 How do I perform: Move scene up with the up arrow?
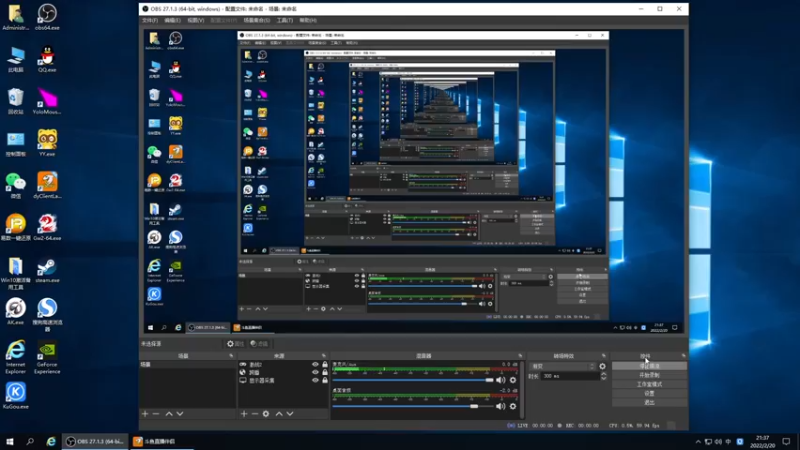coord(169,414)
